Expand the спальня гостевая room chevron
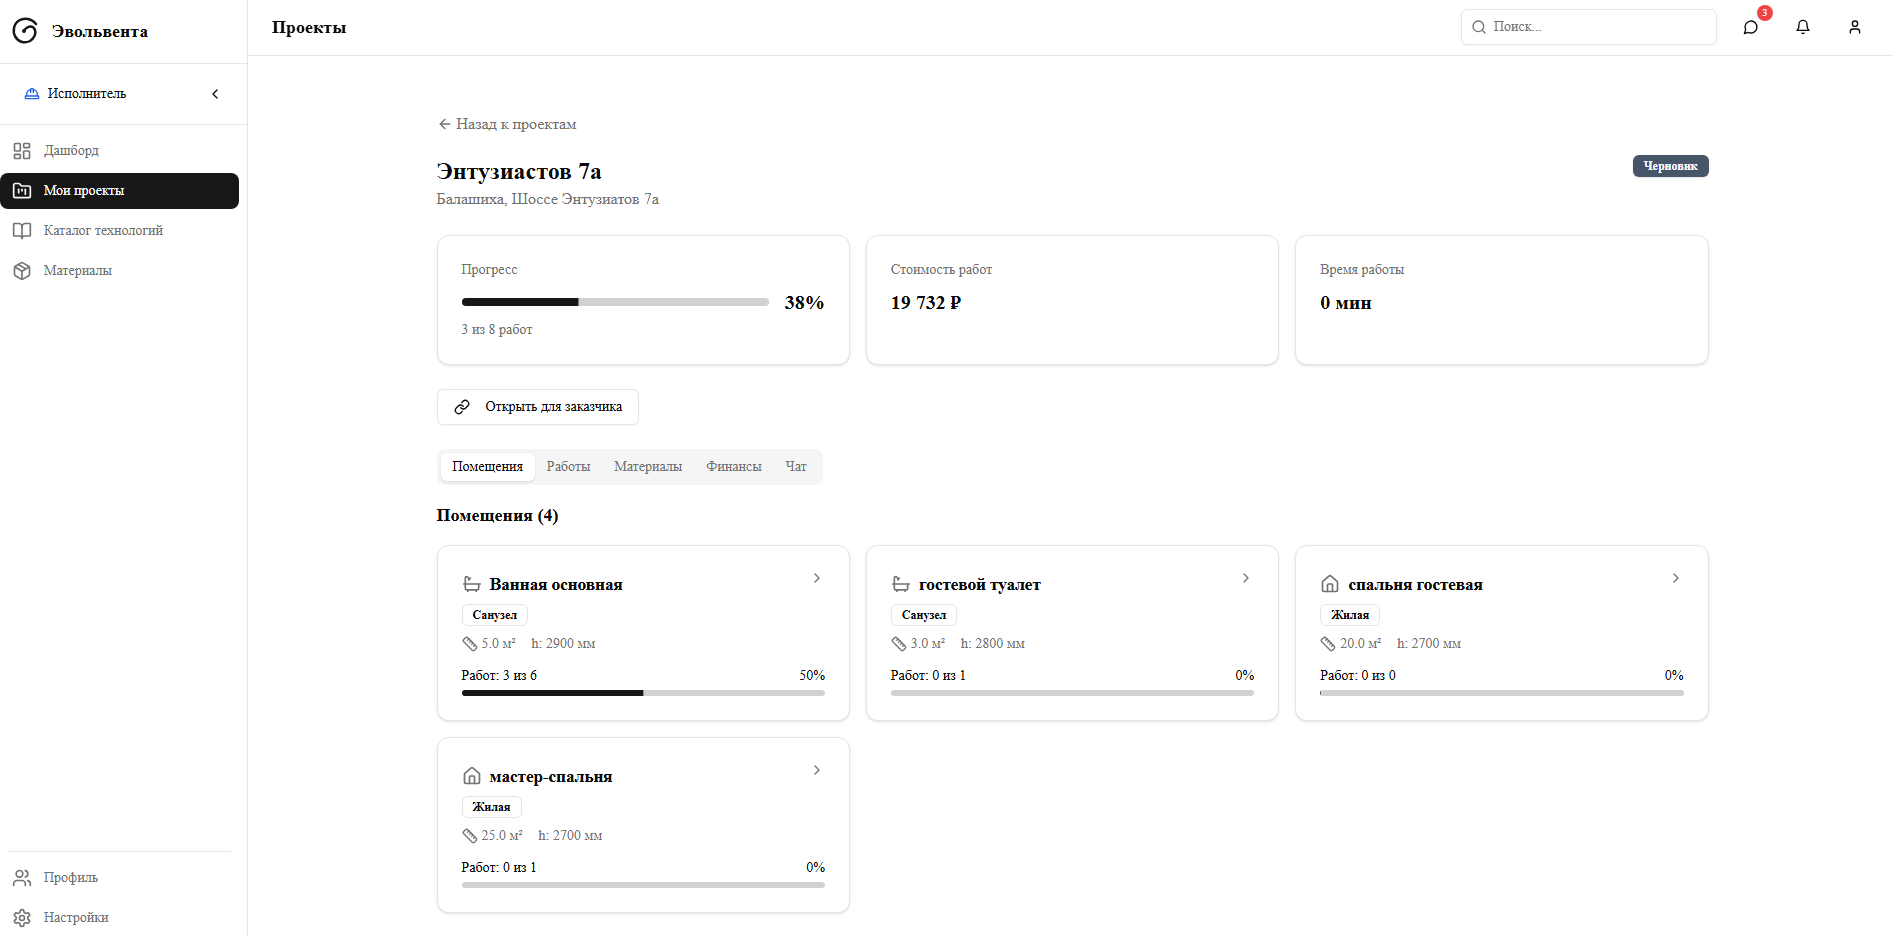The image size is (1893, 935). (1676, 578)
